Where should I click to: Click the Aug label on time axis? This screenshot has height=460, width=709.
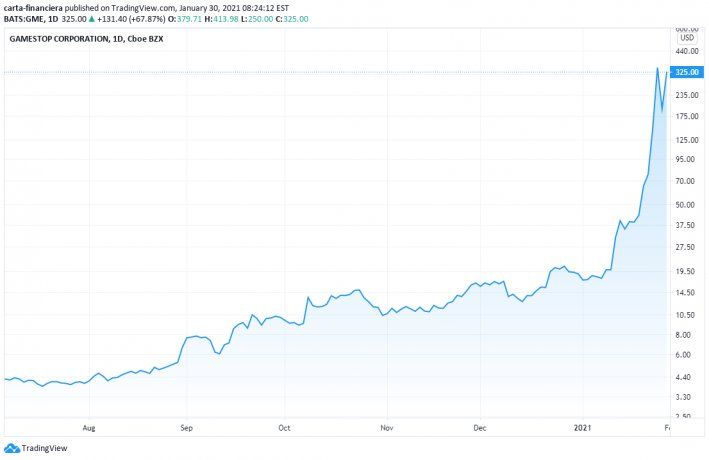click(88, 426)
